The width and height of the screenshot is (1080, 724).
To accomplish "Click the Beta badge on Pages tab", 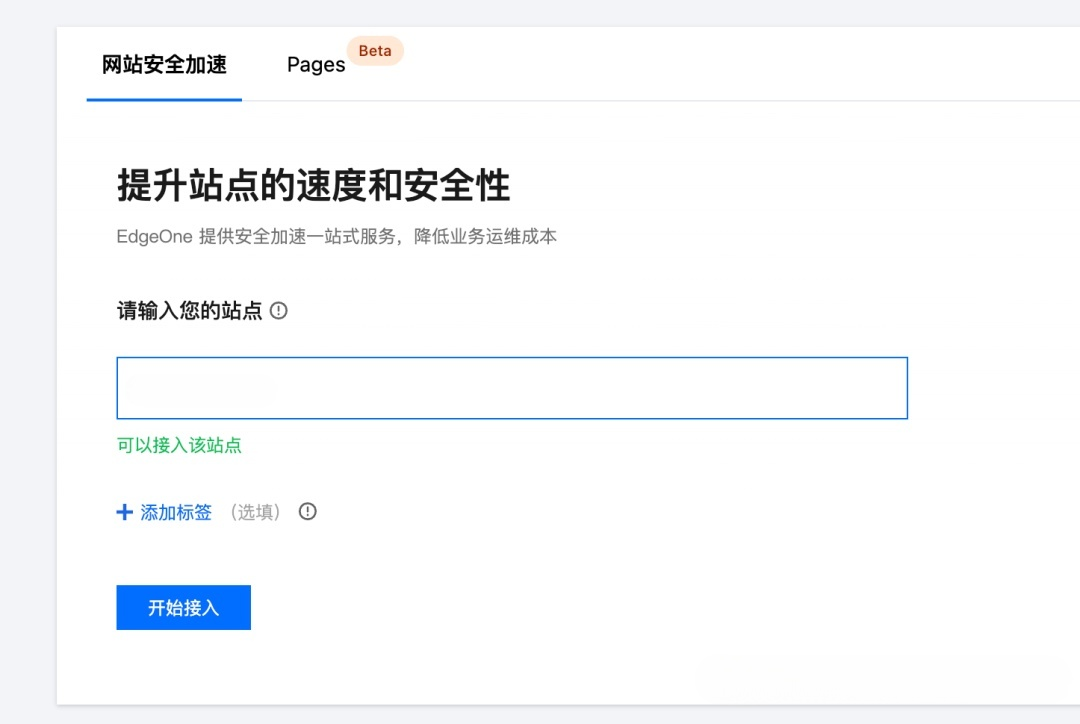I will [375, 51].
